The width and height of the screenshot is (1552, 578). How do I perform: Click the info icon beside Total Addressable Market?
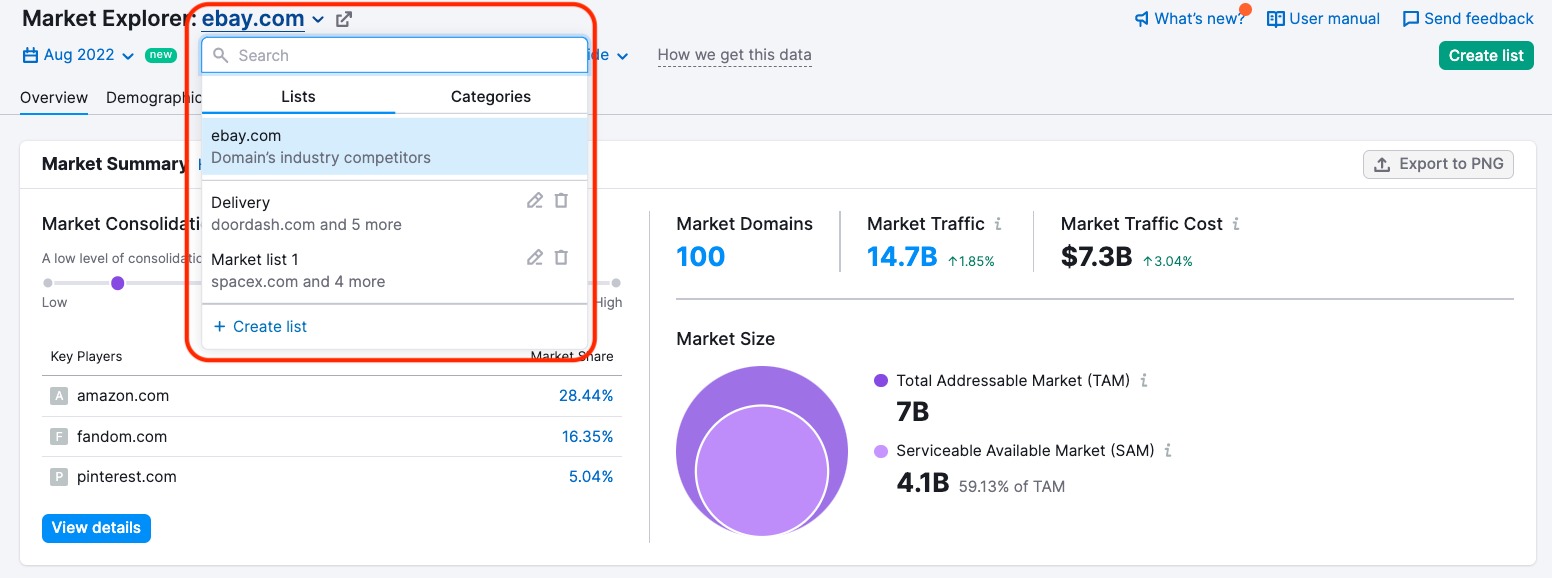pos(1144,380)
